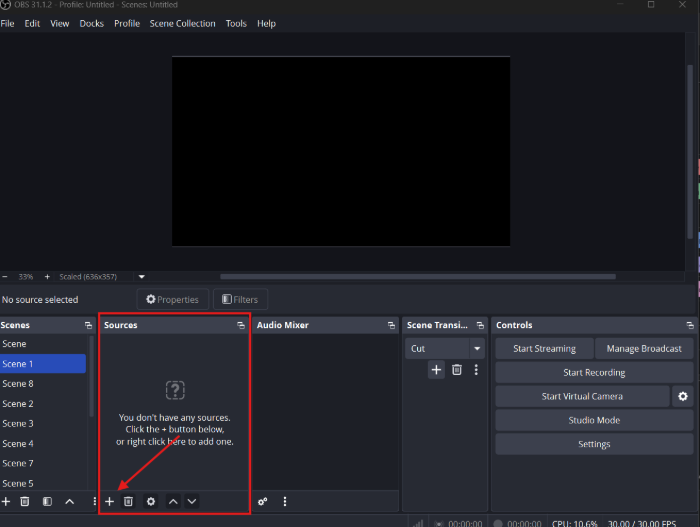Image resolution: width=700 pixels, height=527 pixels.
Task: Open the Scene Collection menu
Action: click(x=182, y=23)
